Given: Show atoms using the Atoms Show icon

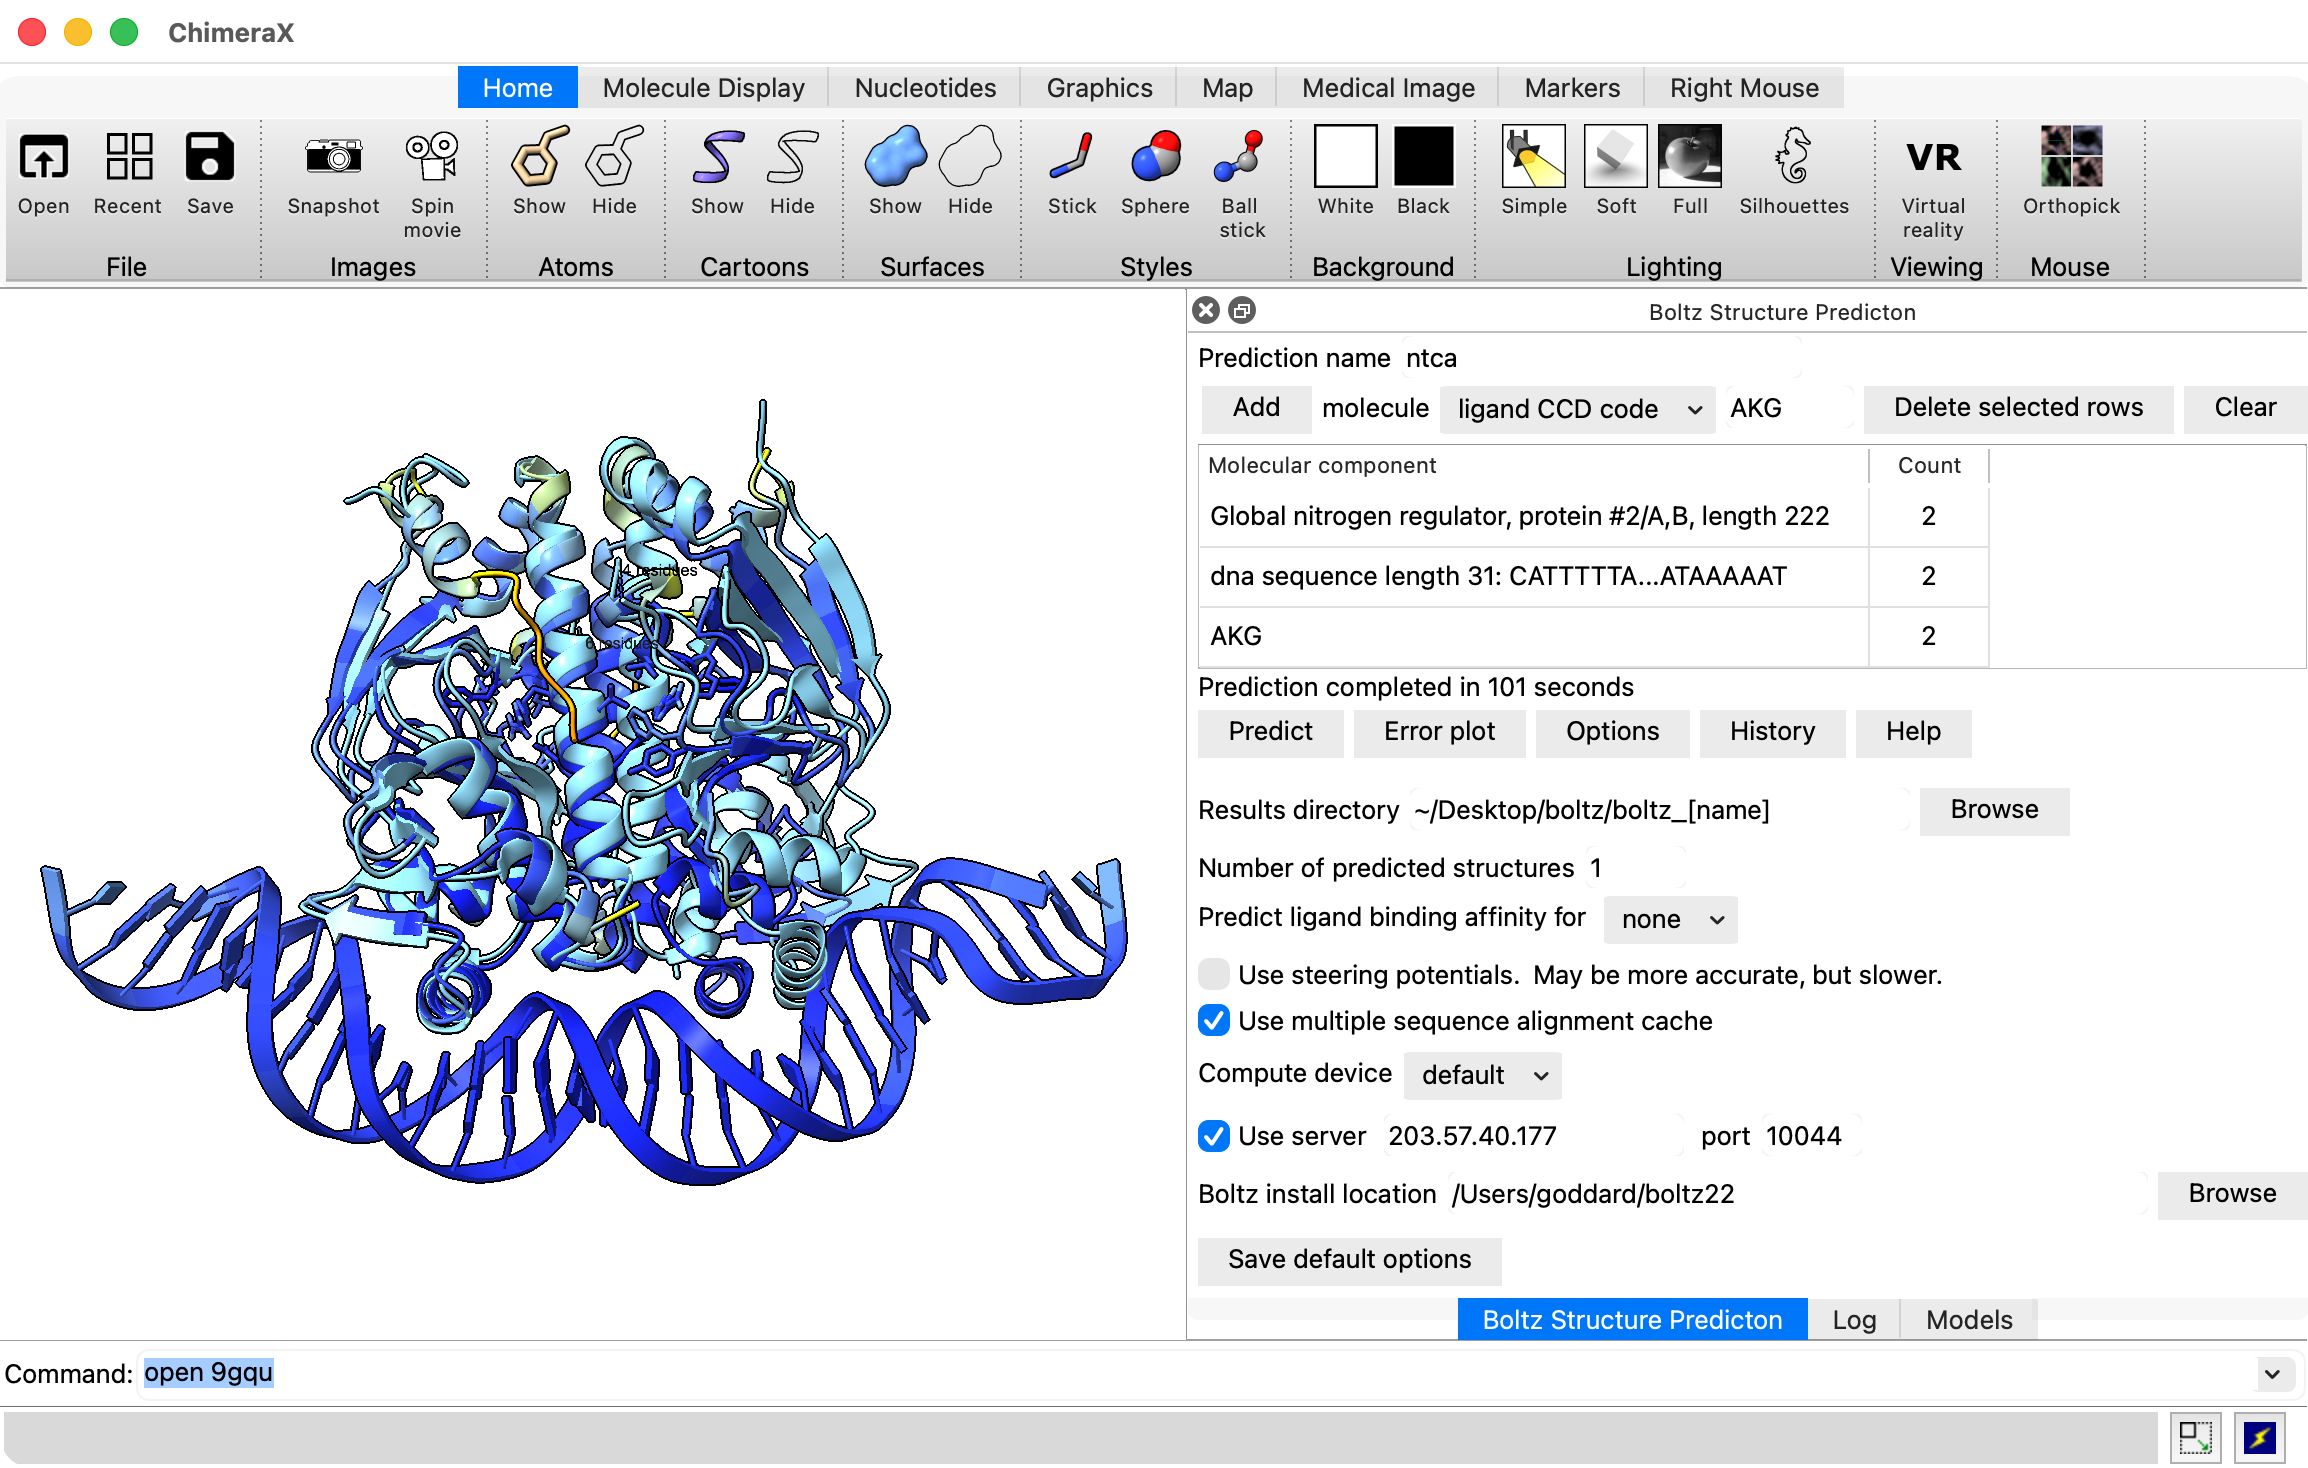Looking at the screenshot, I should pyautogui.click(x=539, y=171).
